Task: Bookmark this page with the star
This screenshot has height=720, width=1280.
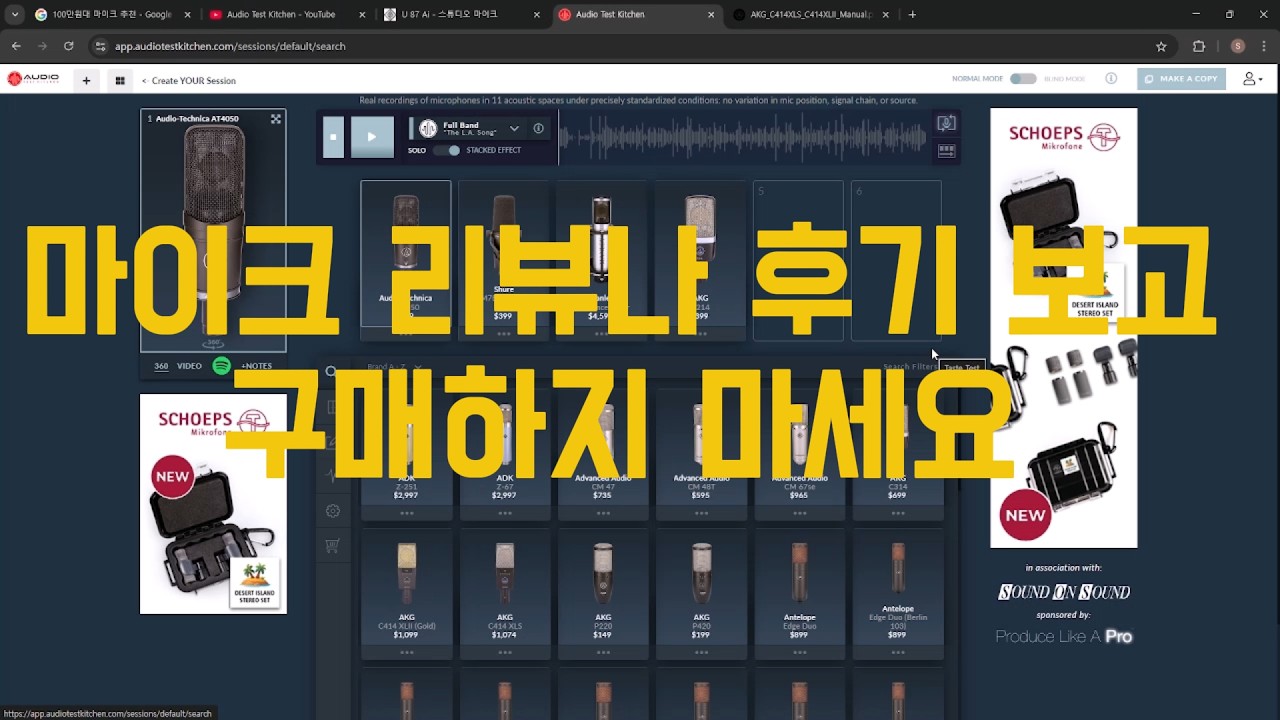Action: 1161,46
